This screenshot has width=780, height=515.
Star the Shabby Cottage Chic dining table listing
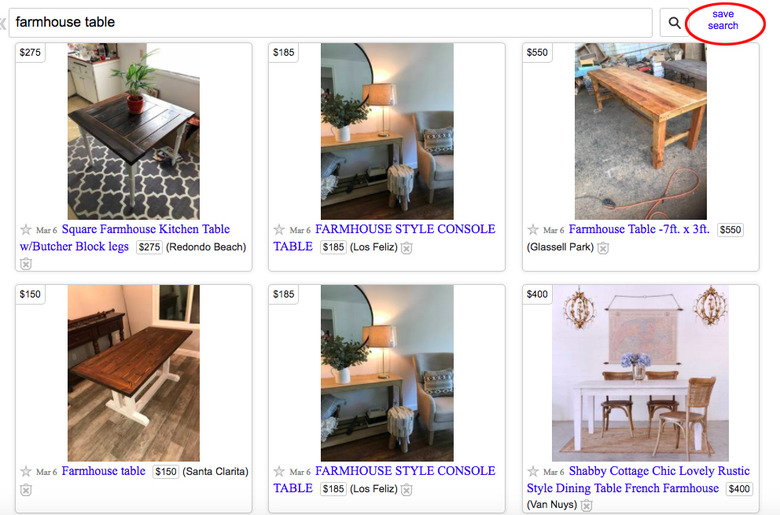(533, 471)
